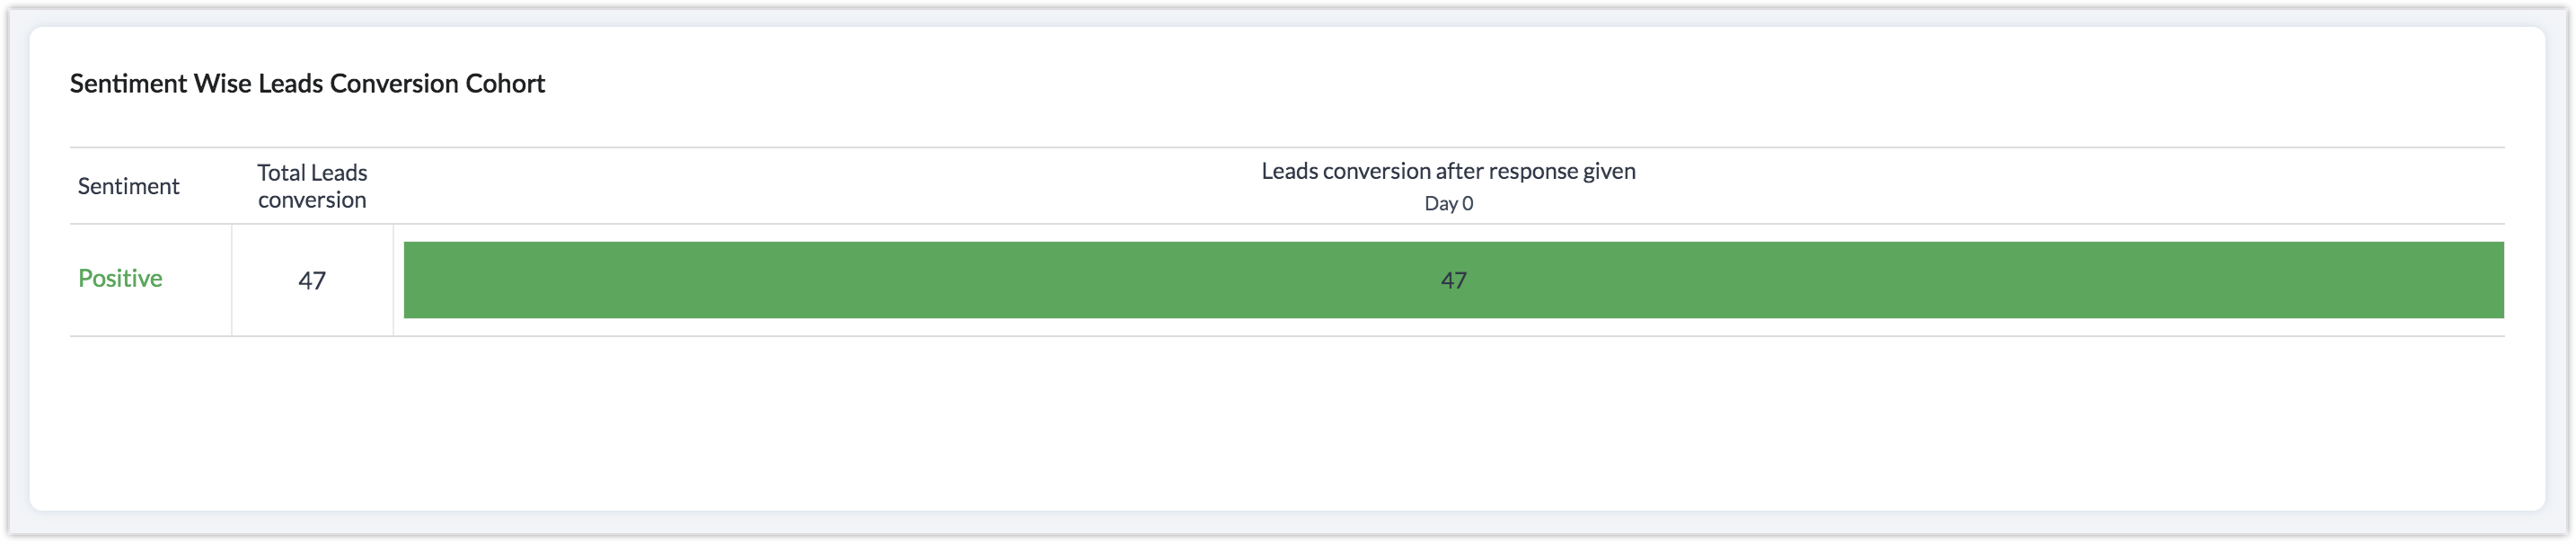
Task: Click lowercase "conversion" under "Total Leads"
Action: pos(312,200)
